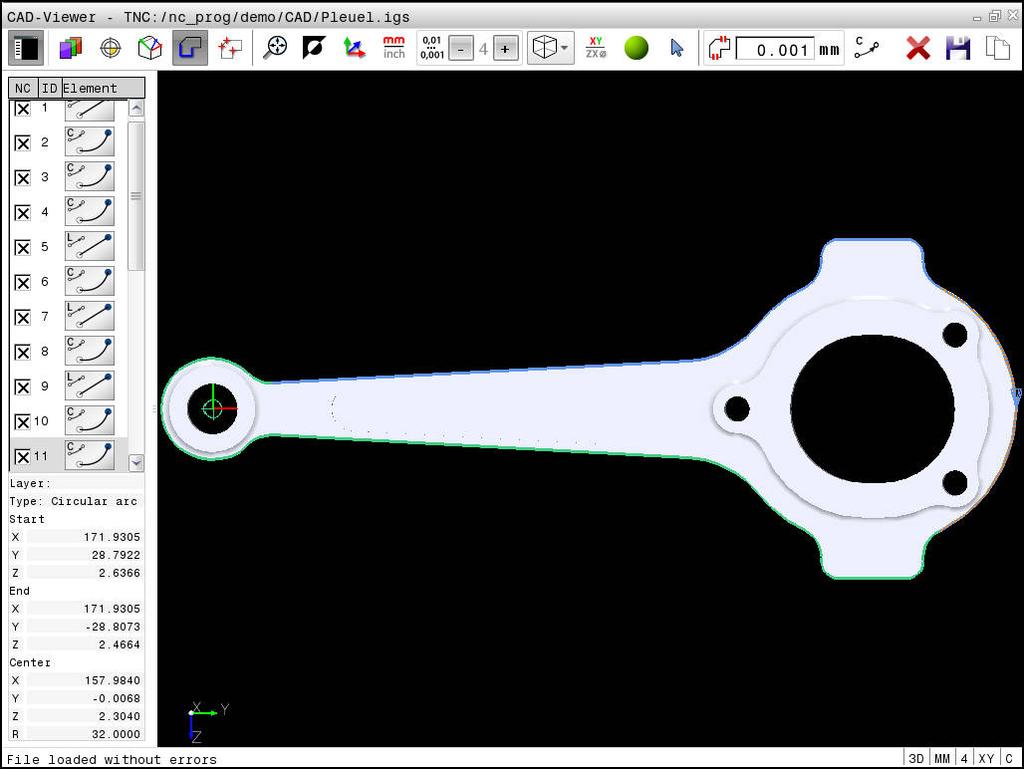Uncheck NC checkbox for element 6
The image size is (1024, 769).
tap(22, 283)
